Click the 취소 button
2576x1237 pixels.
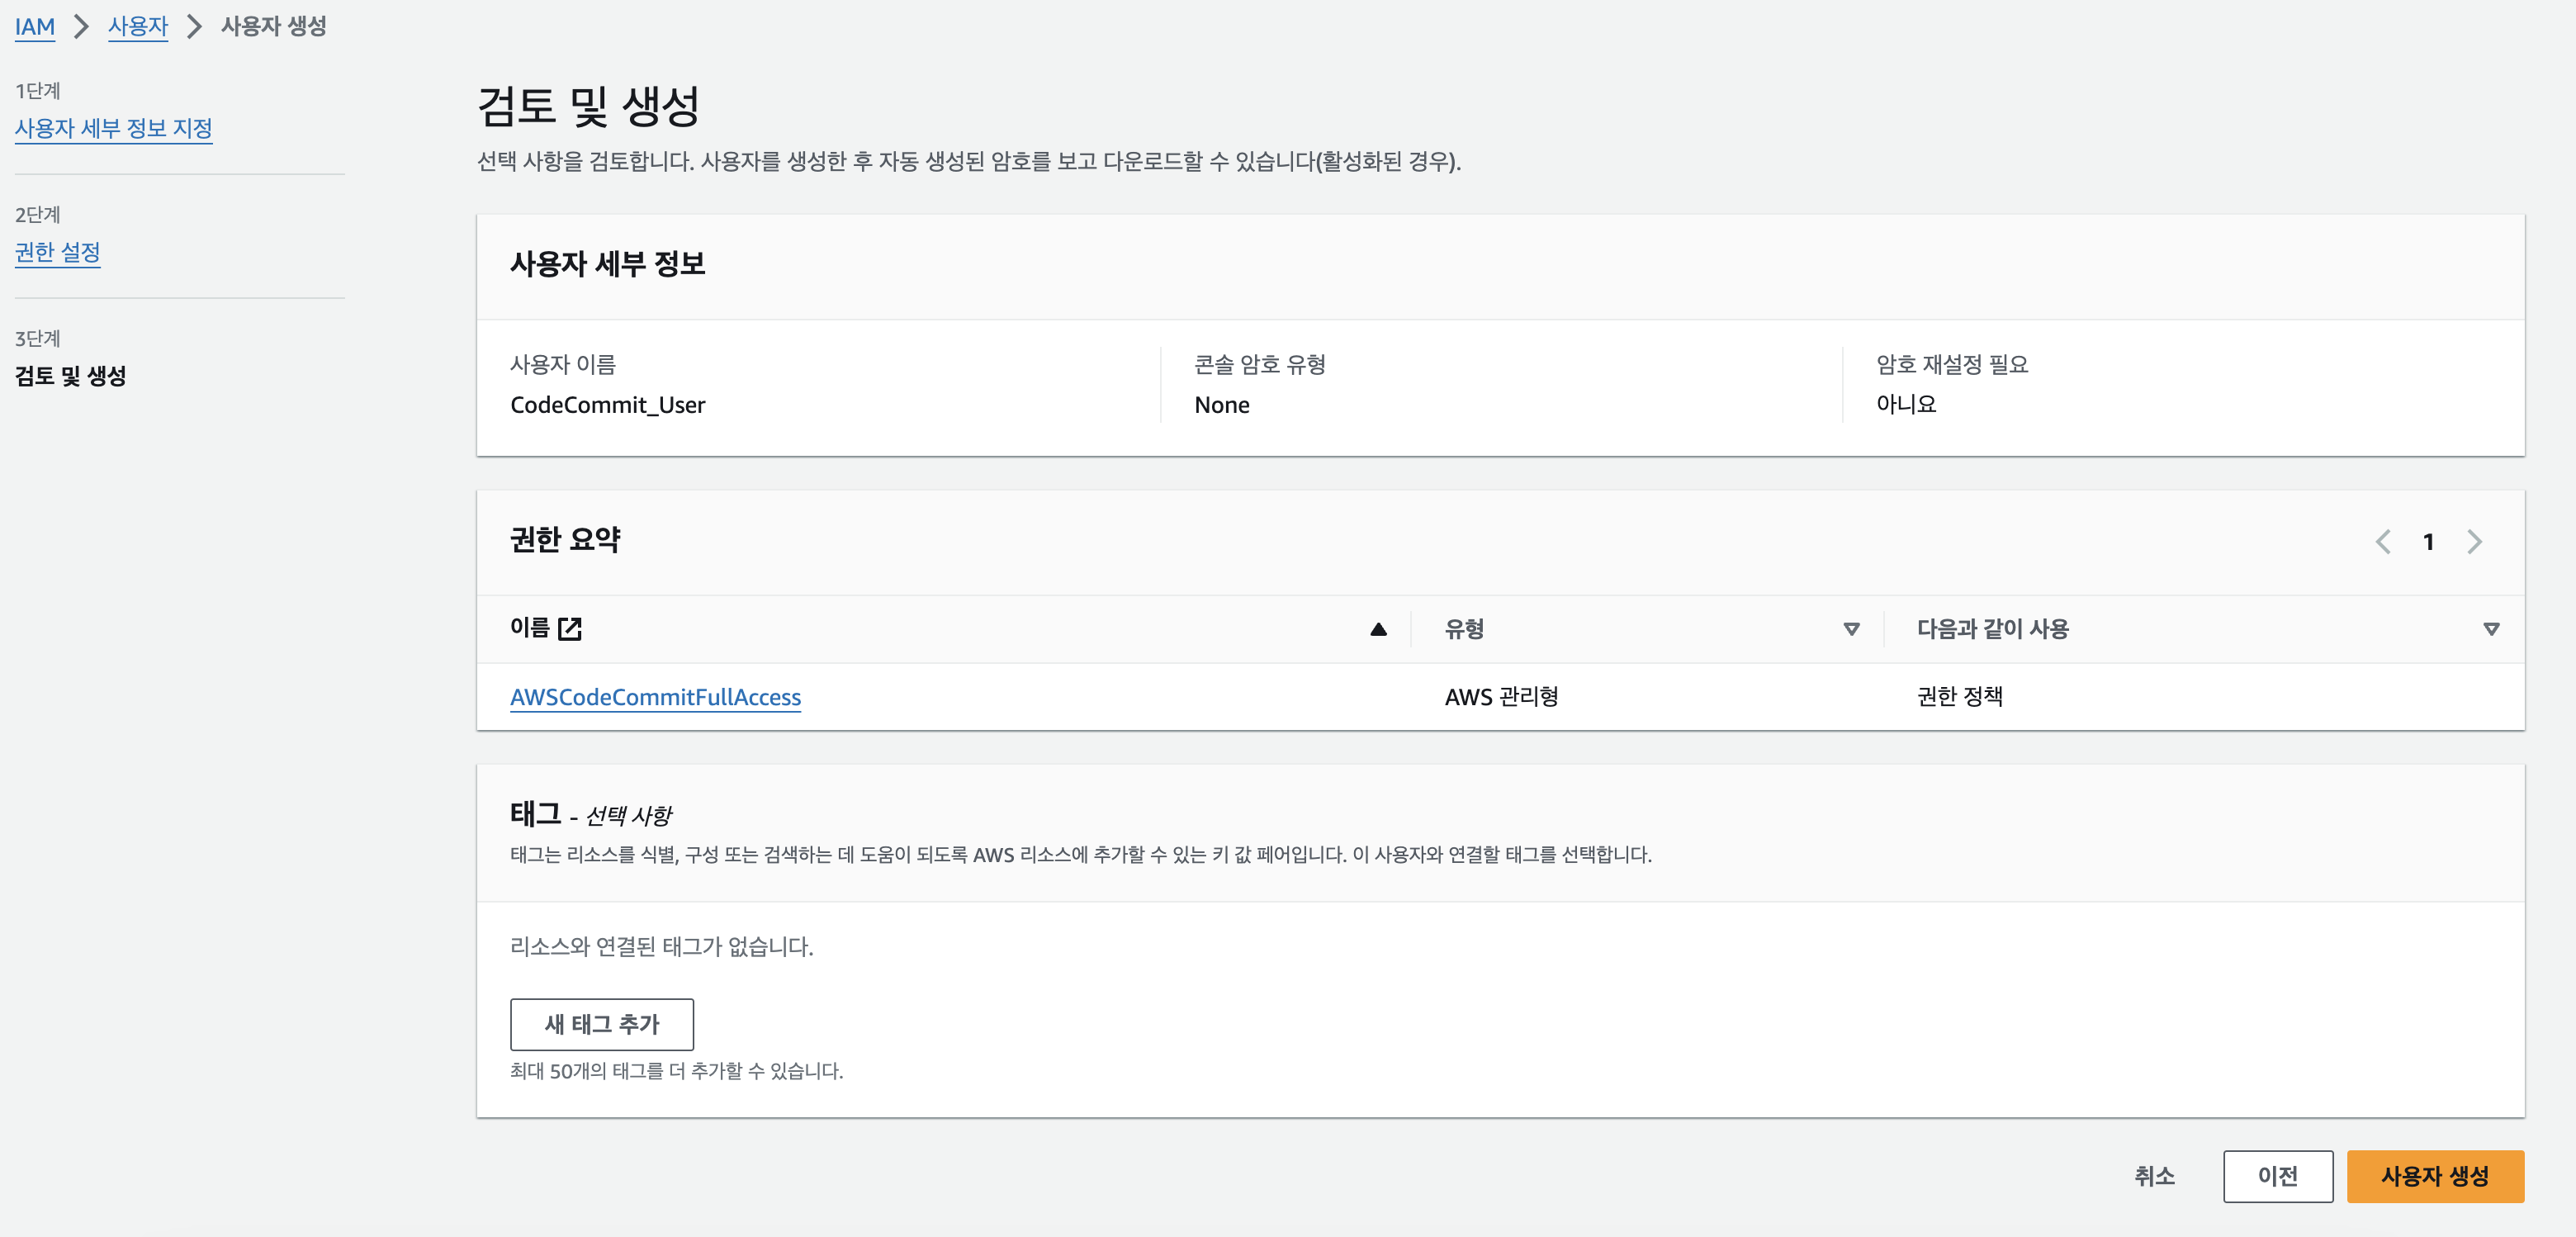click(2155, 1176)
